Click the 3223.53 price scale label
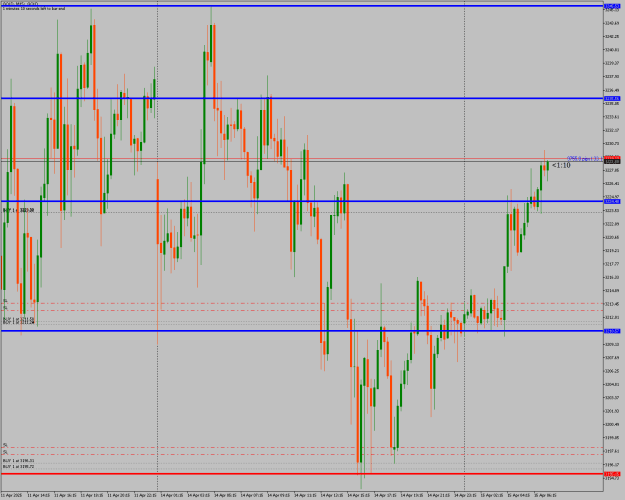This screenshot has height=500, width=625. tap(612, 210)
